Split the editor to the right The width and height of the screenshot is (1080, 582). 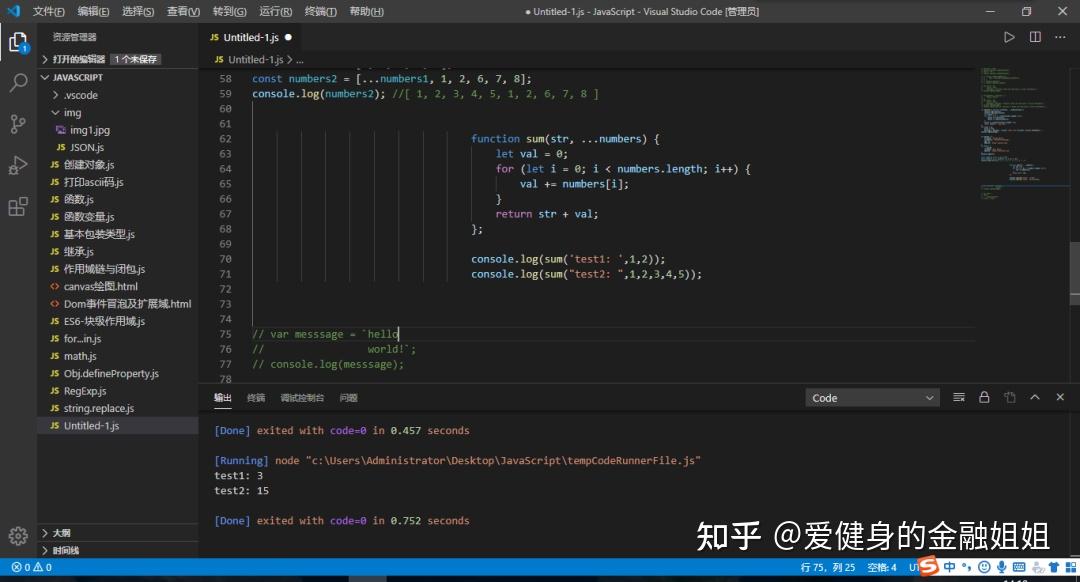coord(1035,37)
